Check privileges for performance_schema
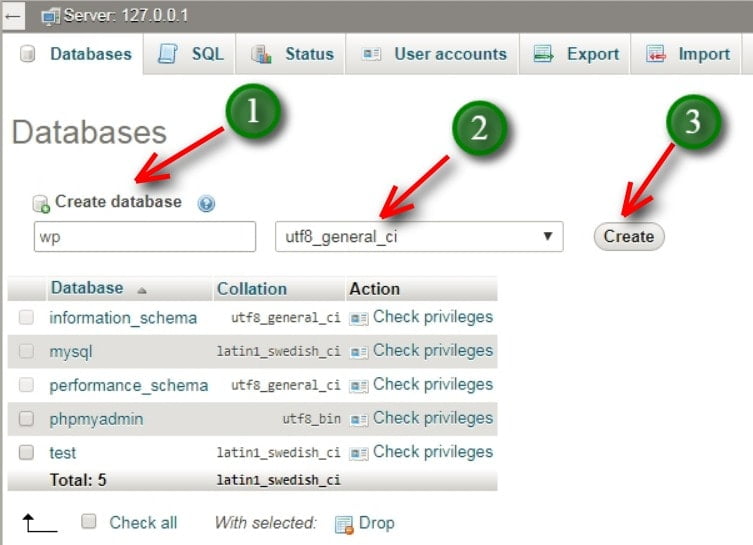The height and width of the screenshot is (545, 753). tap(433, 385)
